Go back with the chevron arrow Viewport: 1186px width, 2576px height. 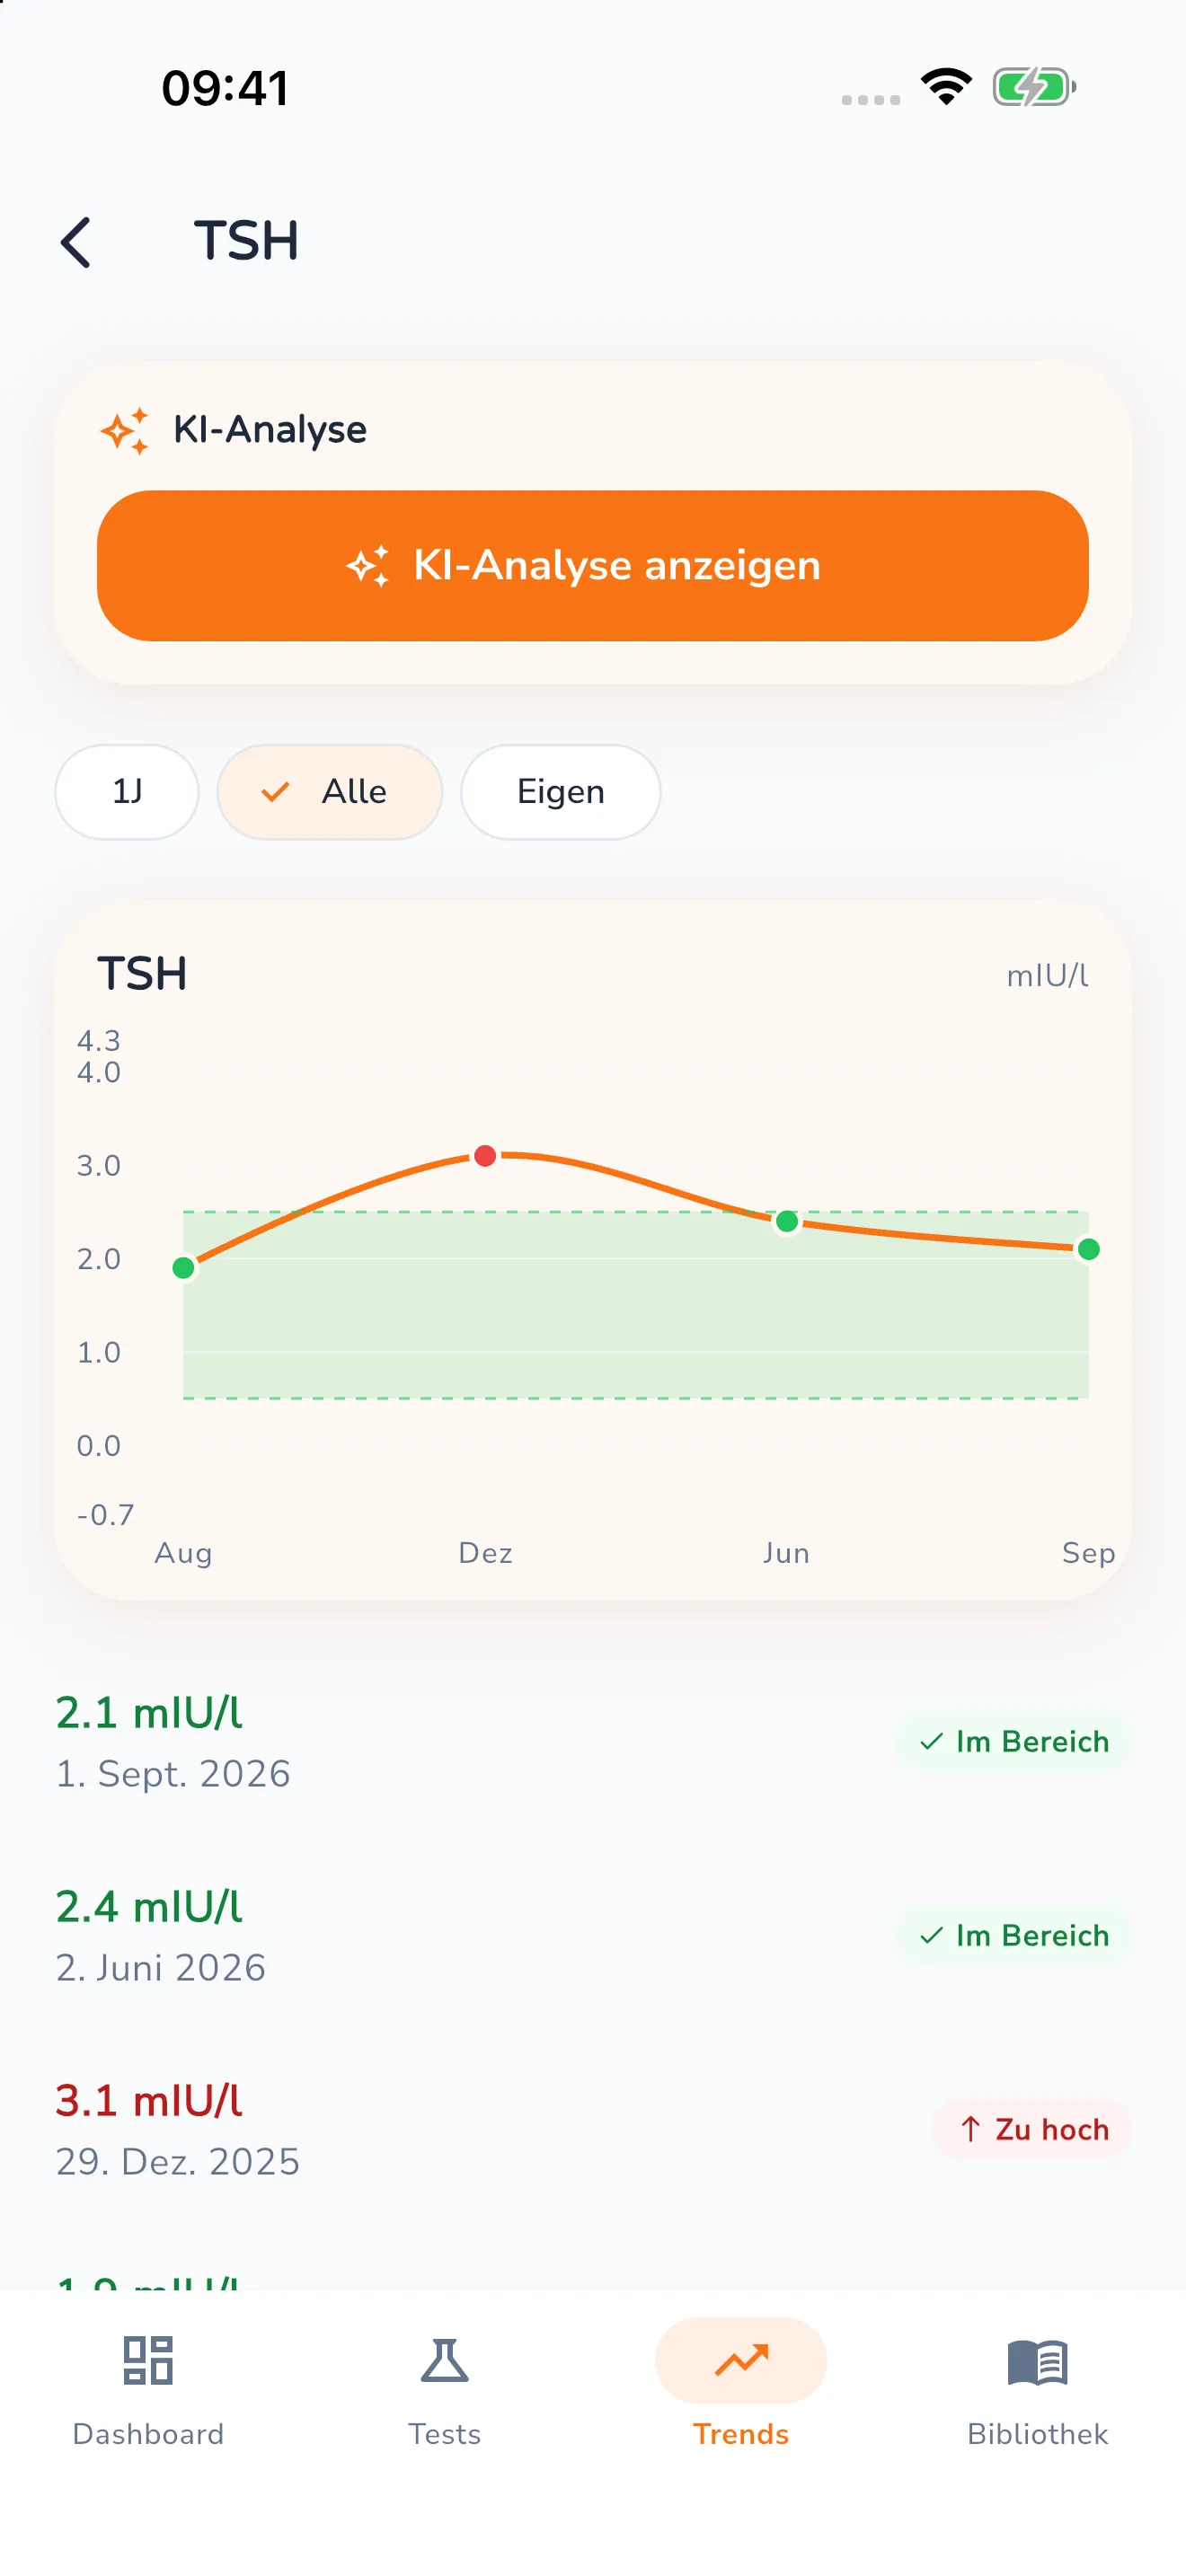[76, 242]
